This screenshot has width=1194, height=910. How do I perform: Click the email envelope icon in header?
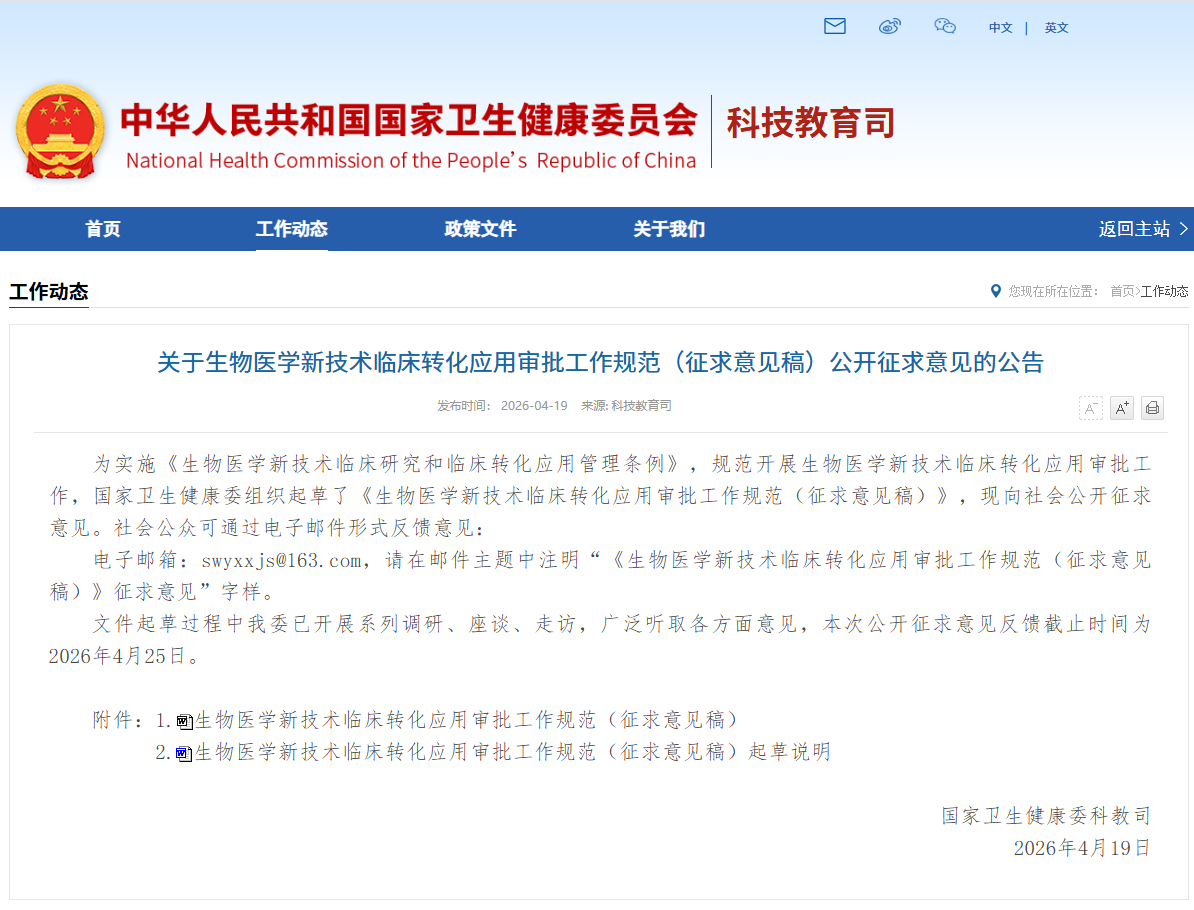[x=835, y=27]
